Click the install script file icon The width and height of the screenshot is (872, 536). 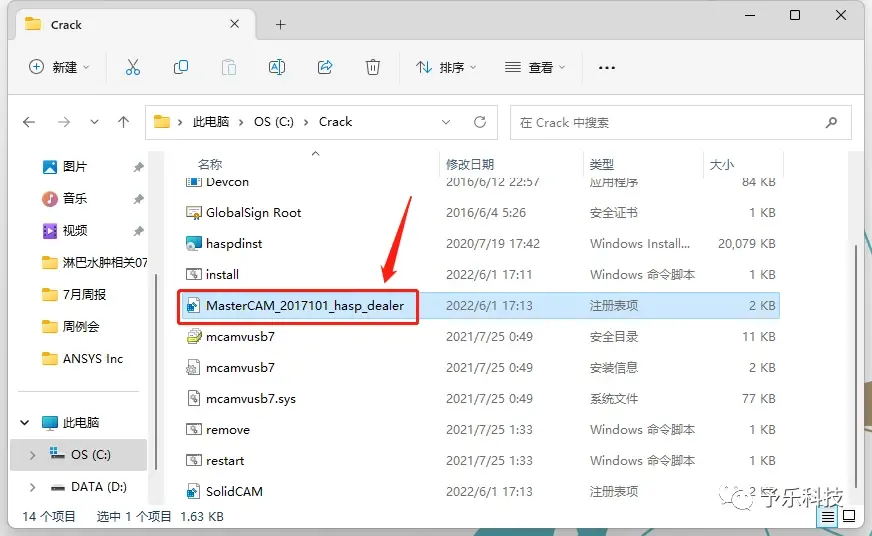coord(194,275)
